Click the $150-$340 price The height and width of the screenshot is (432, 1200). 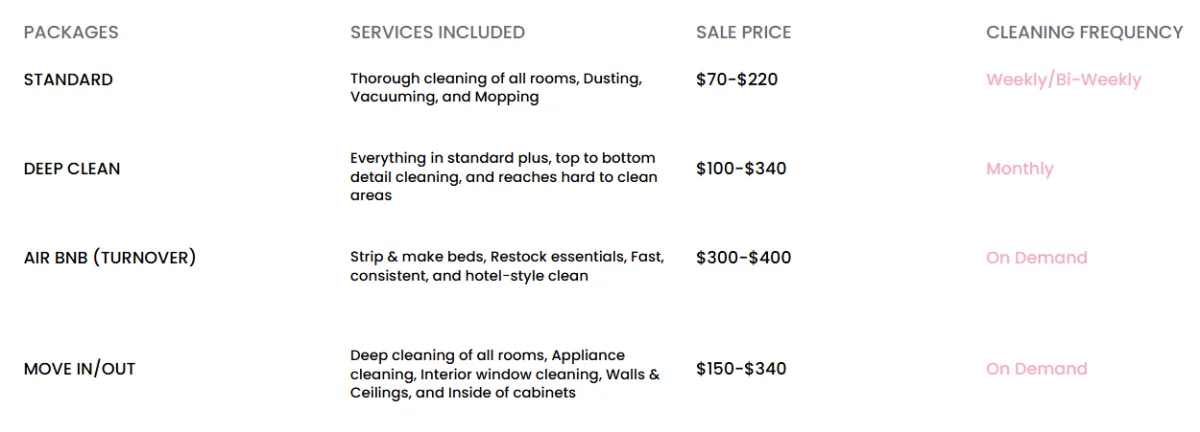coord(741,368)
